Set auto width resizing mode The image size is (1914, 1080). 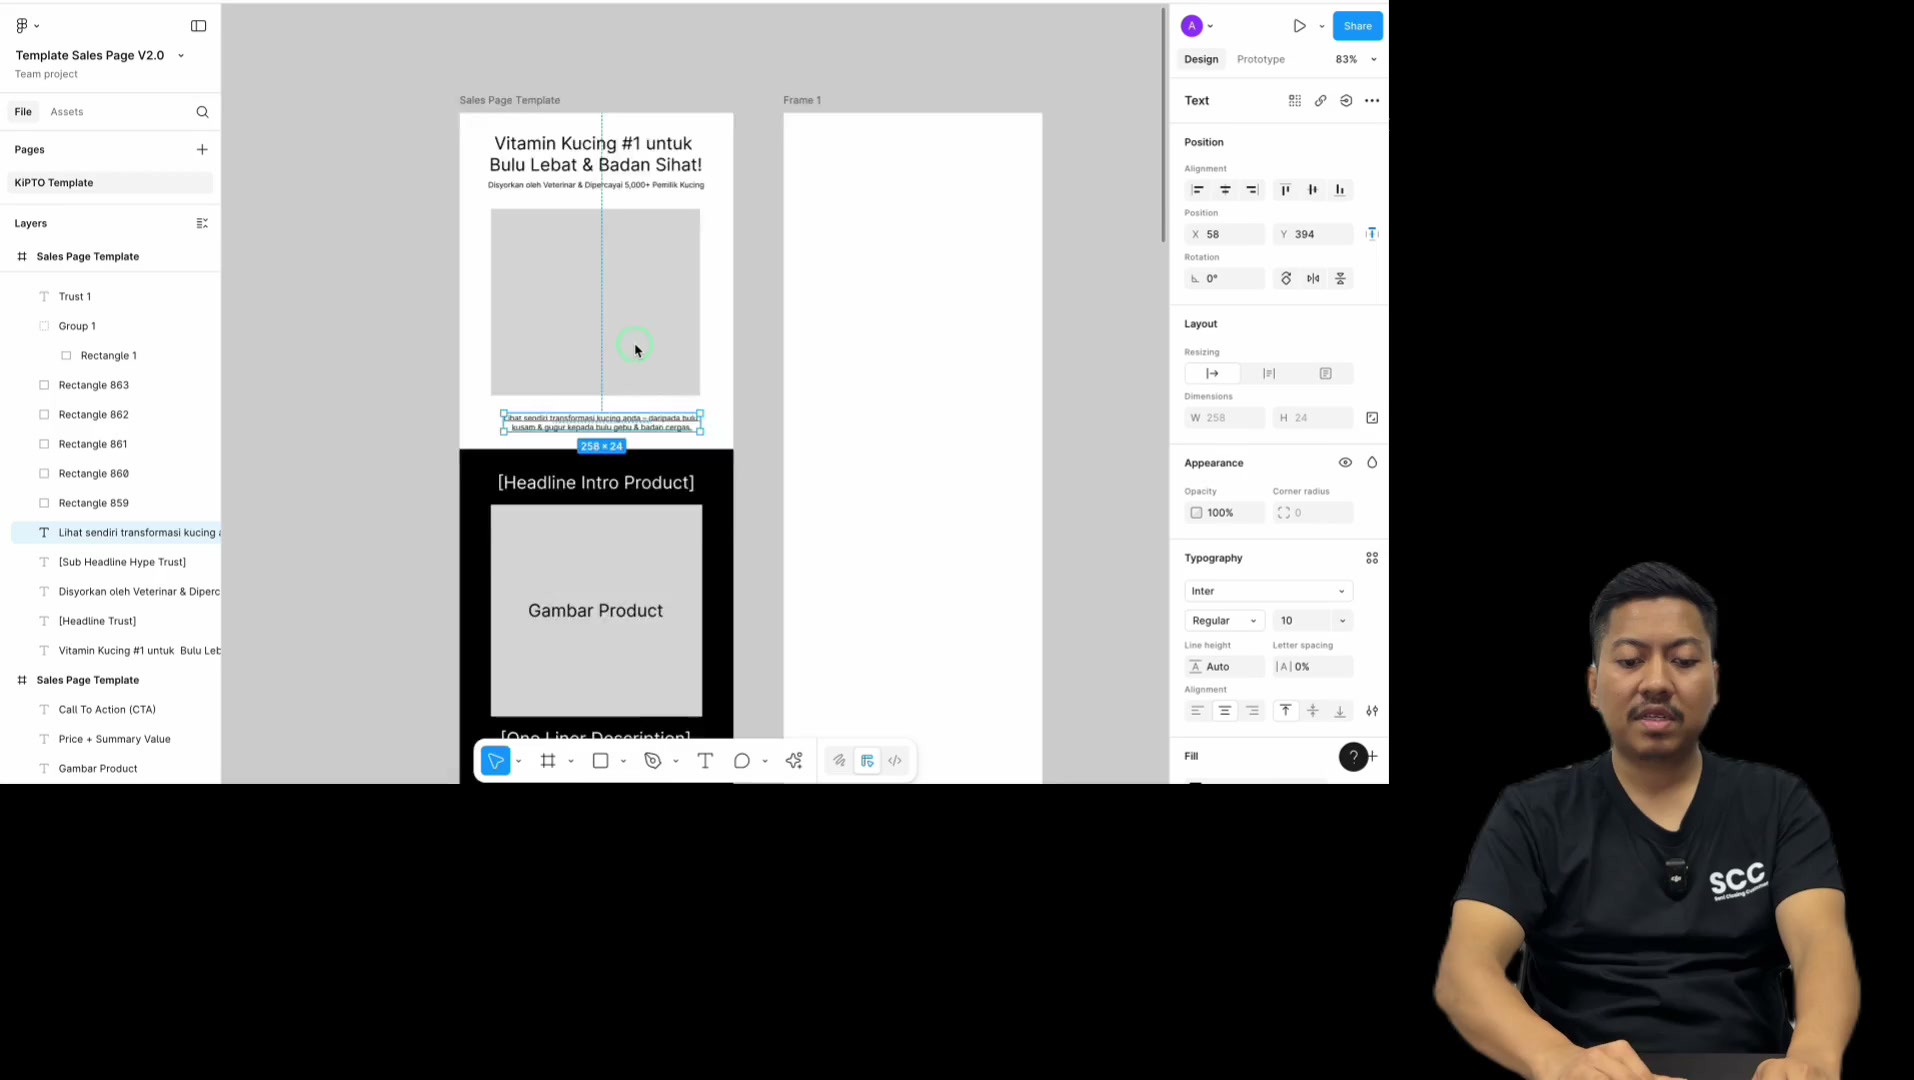tap(1212, 374)
